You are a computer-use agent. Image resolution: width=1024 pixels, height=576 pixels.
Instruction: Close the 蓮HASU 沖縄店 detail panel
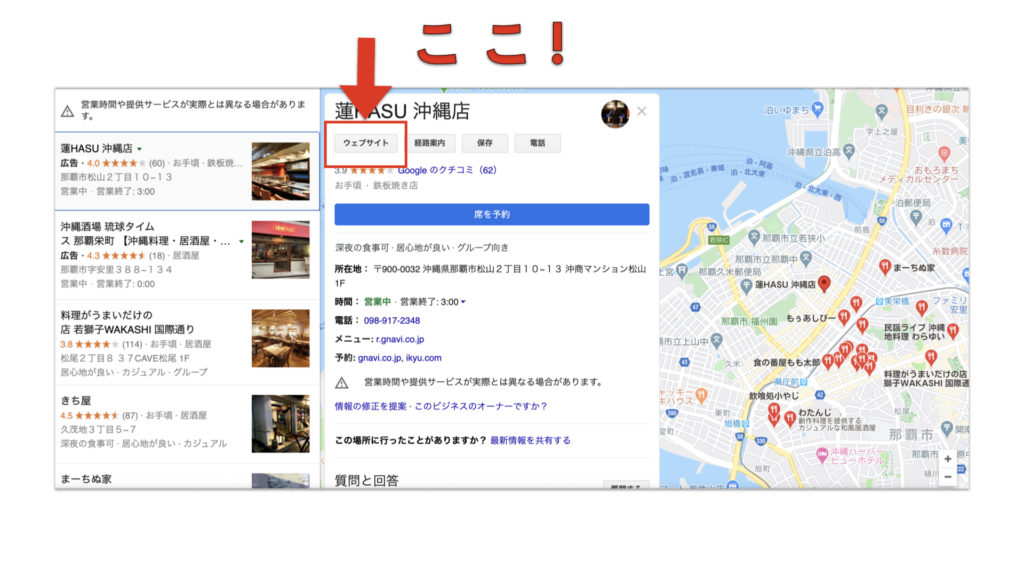click(642, 111)
